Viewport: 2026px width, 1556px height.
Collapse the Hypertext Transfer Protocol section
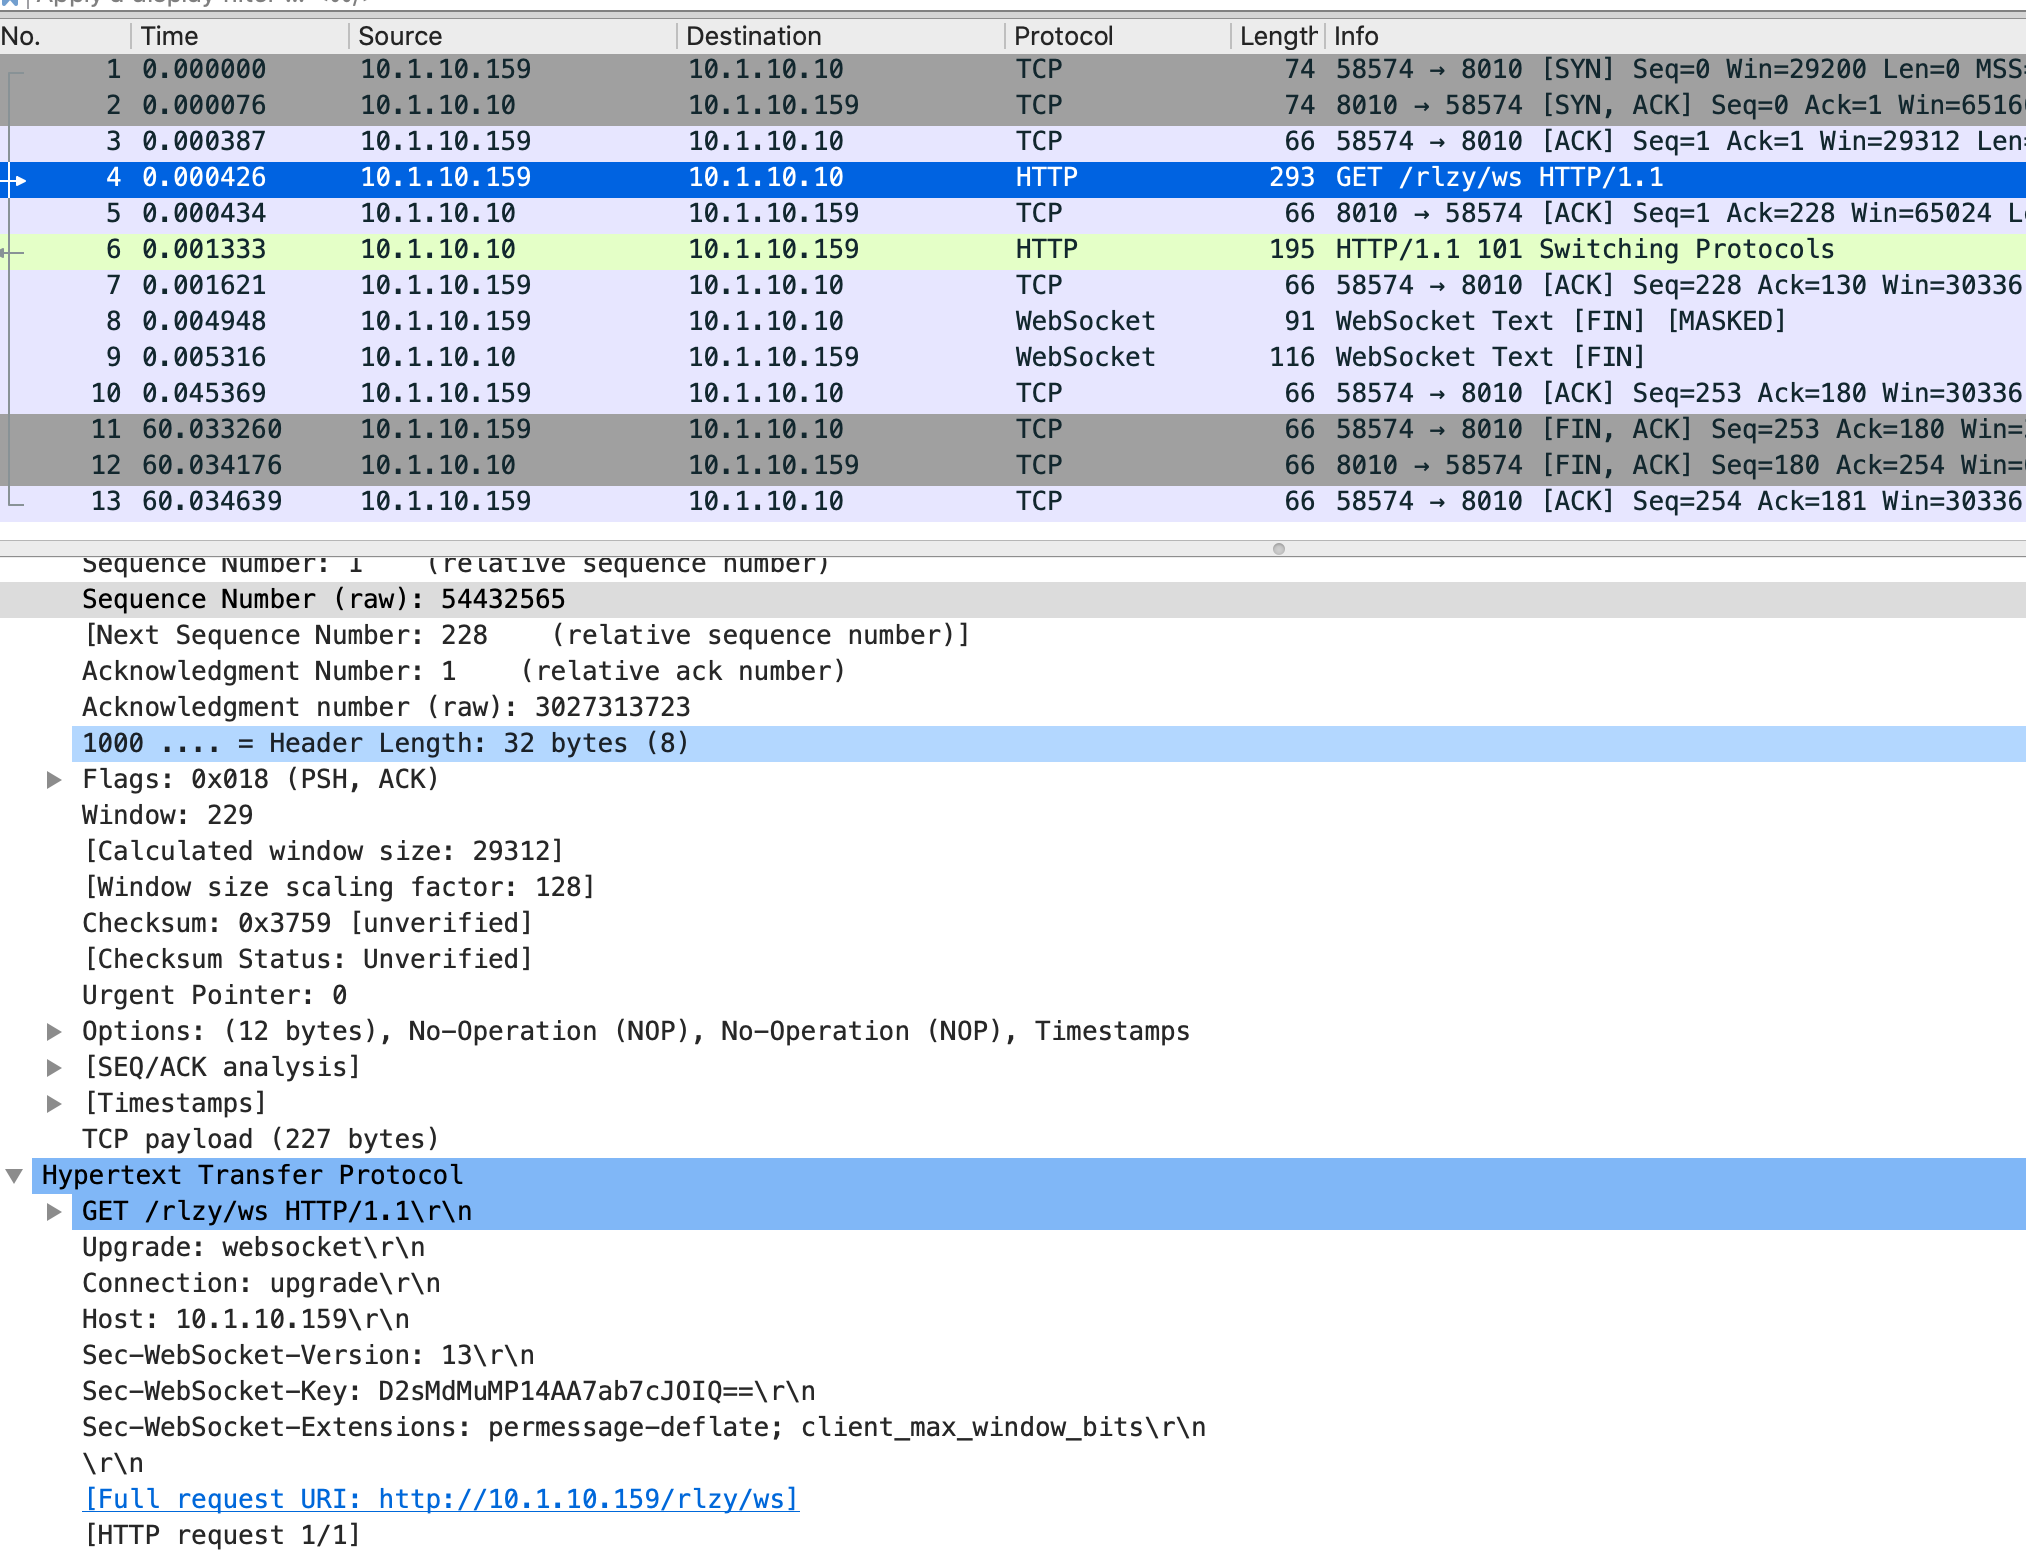click(15, 1175)
